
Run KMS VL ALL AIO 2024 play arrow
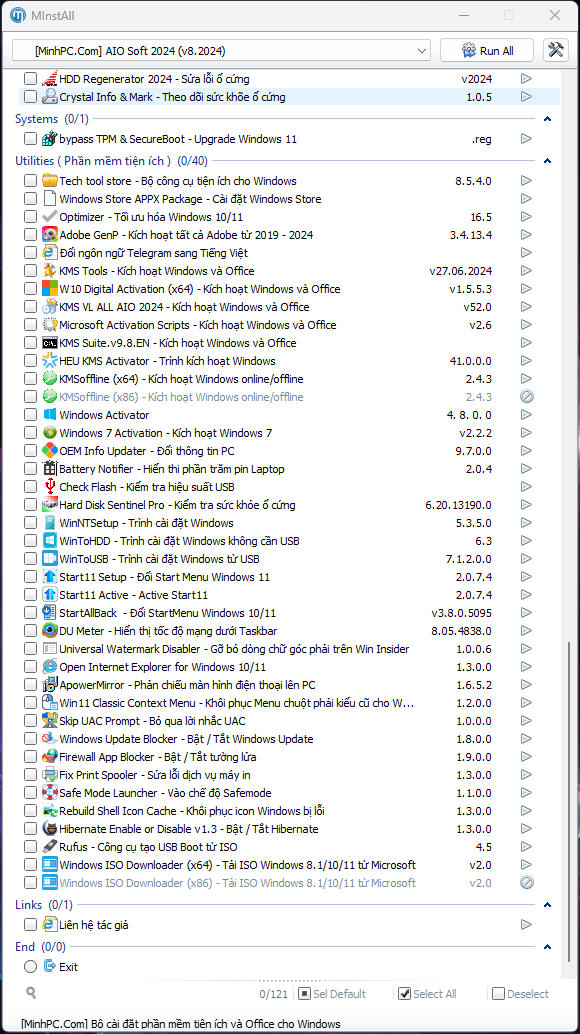pos(526,307)
